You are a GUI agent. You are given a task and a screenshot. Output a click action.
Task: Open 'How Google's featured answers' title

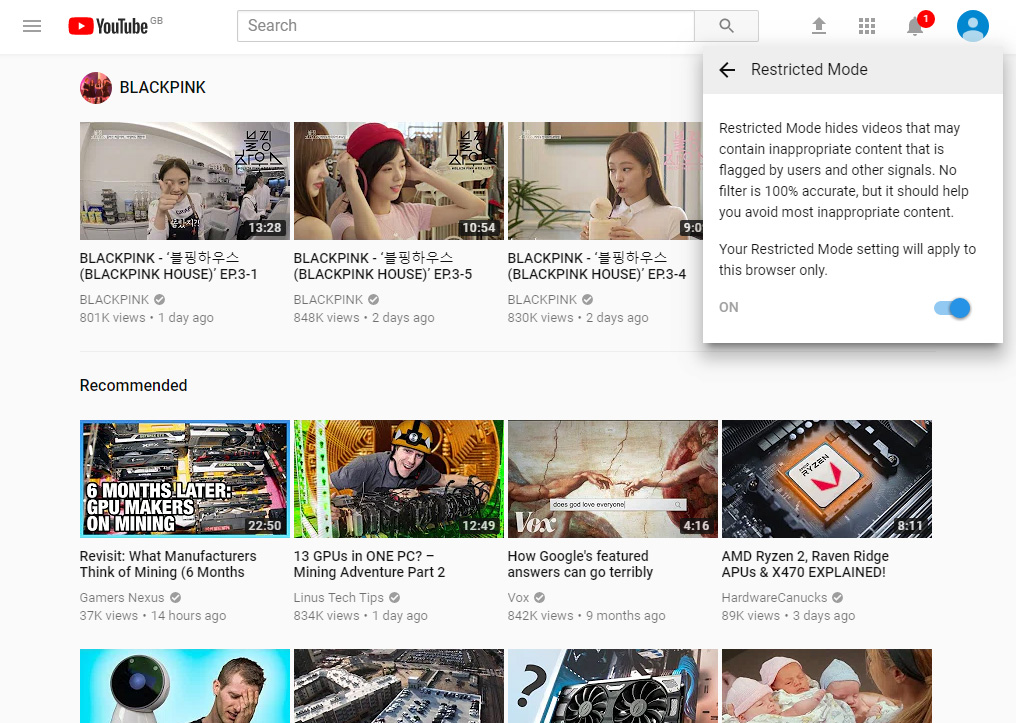tap(580, 564)
